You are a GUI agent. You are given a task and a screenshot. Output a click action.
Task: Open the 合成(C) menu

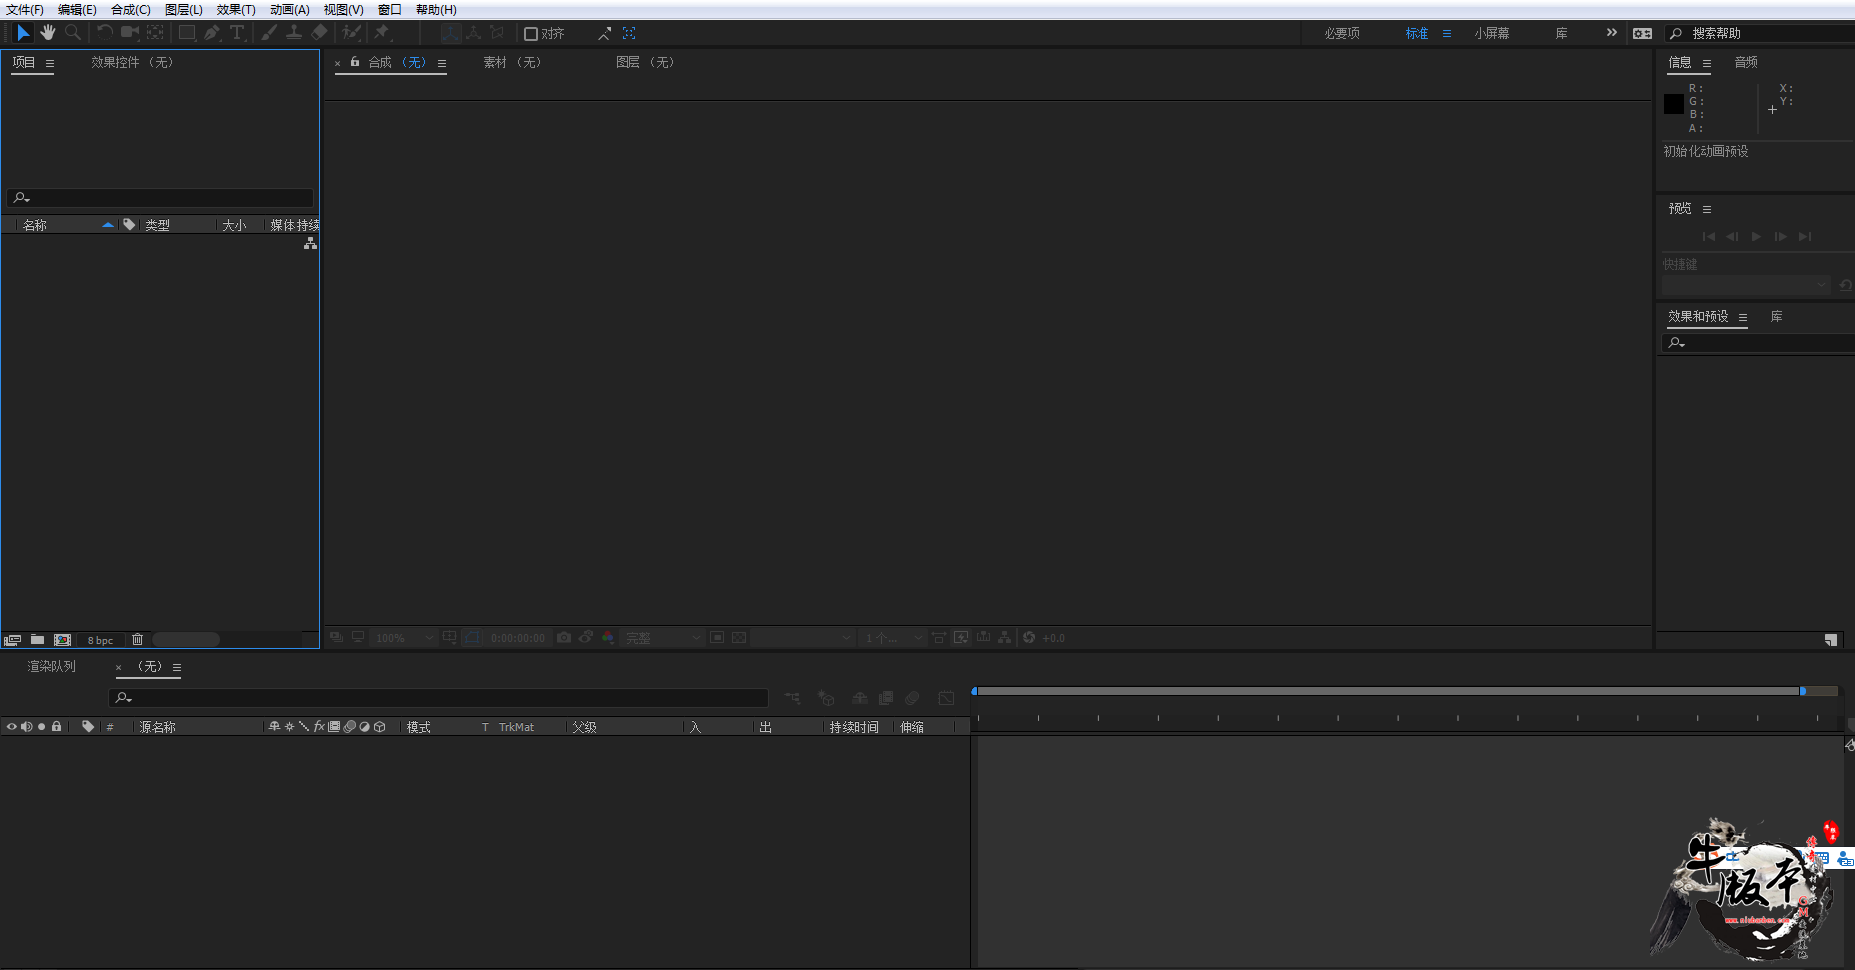[131, 9]
